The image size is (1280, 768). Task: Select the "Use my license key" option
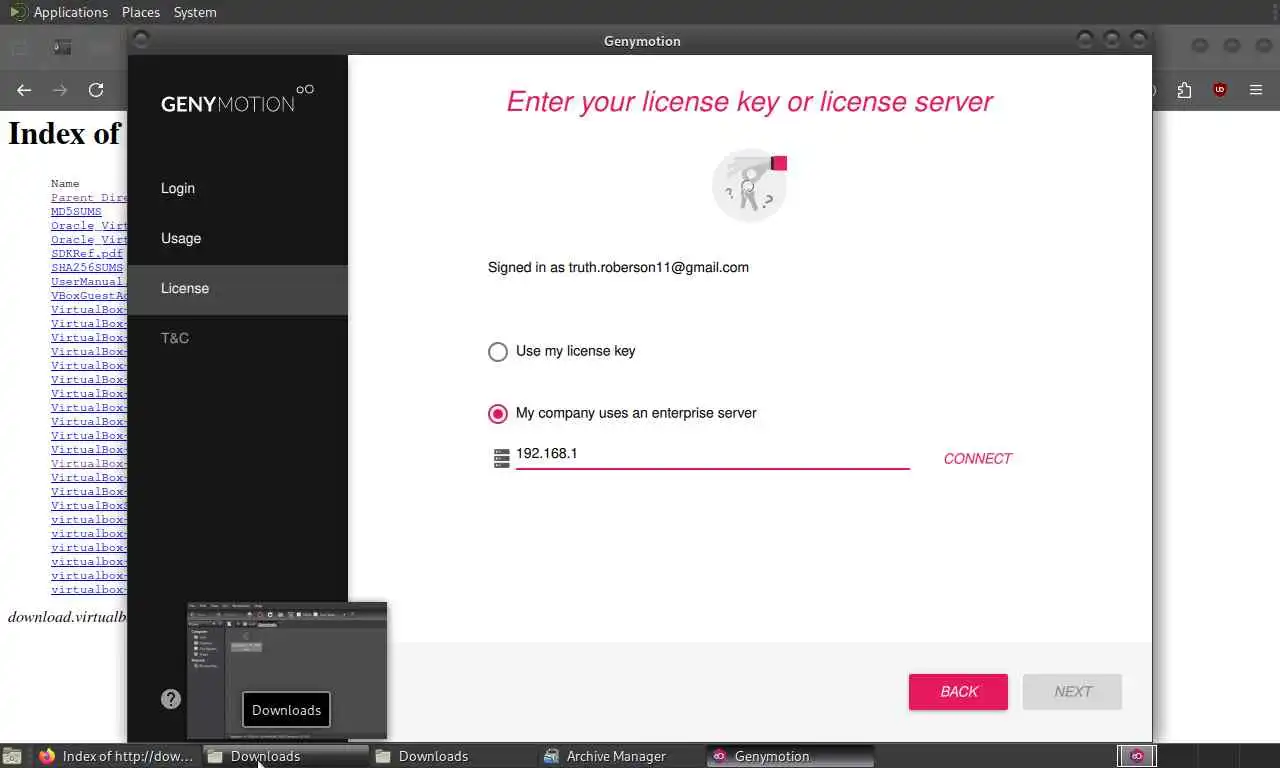(x=562, y=351)
